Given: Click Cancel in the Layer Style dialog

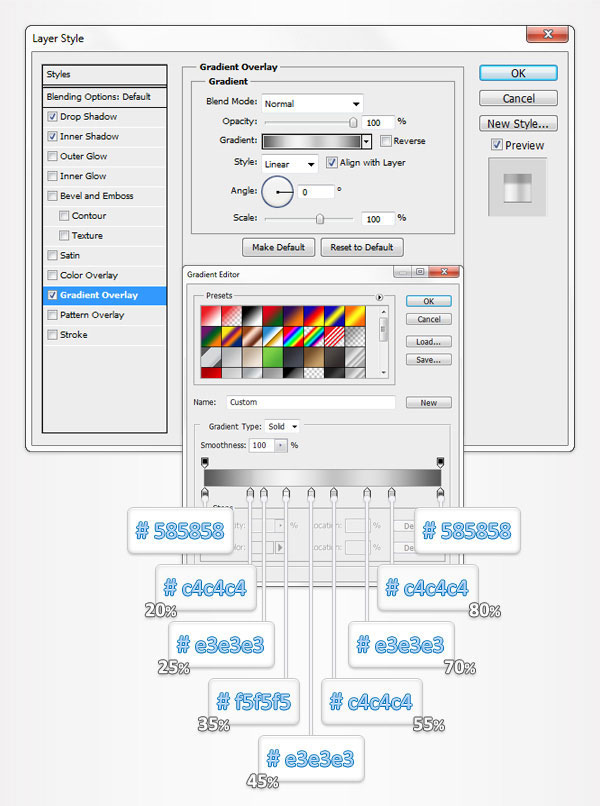Looking at the screenshot, I should 518,98.
